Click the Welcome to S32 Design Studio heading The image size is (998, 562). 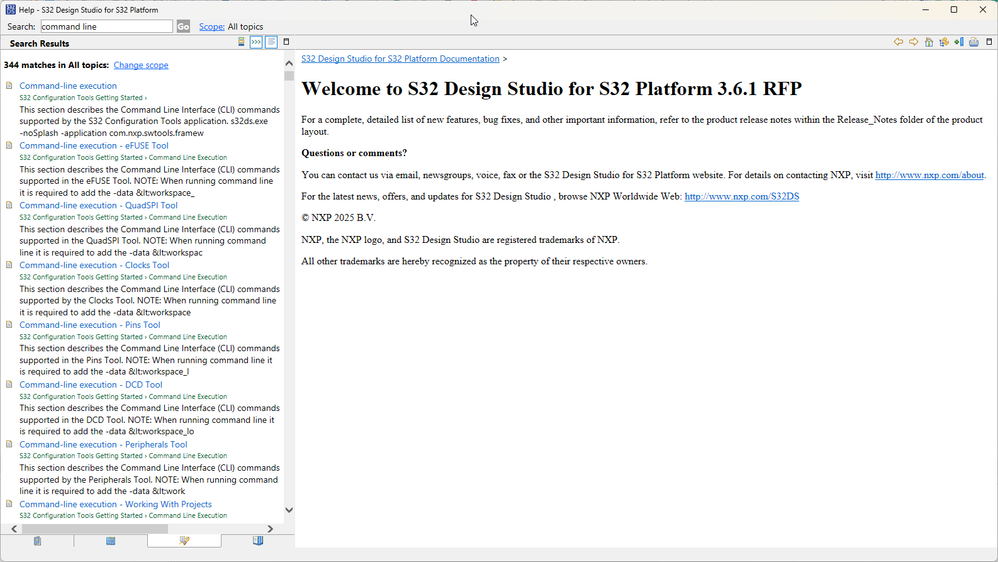[x=551, y=88]
